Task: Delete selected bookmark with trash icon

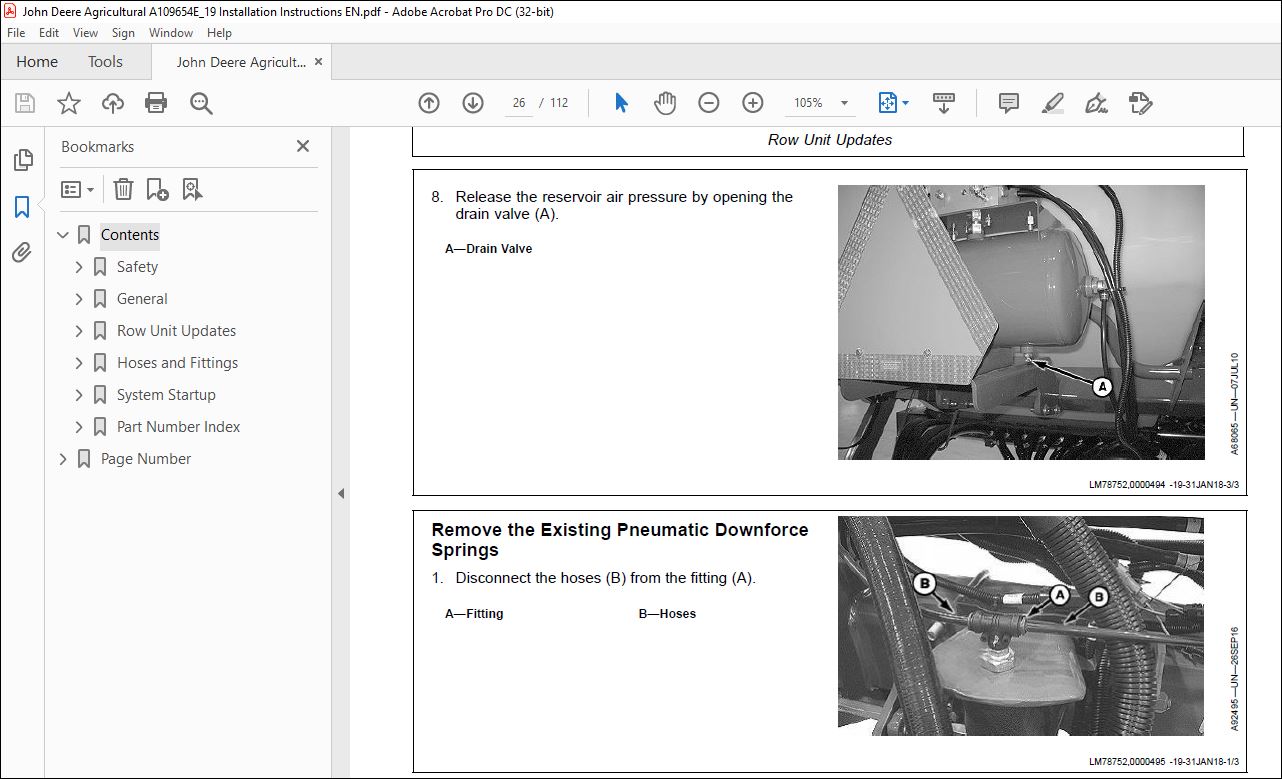Action: [123, 189]
